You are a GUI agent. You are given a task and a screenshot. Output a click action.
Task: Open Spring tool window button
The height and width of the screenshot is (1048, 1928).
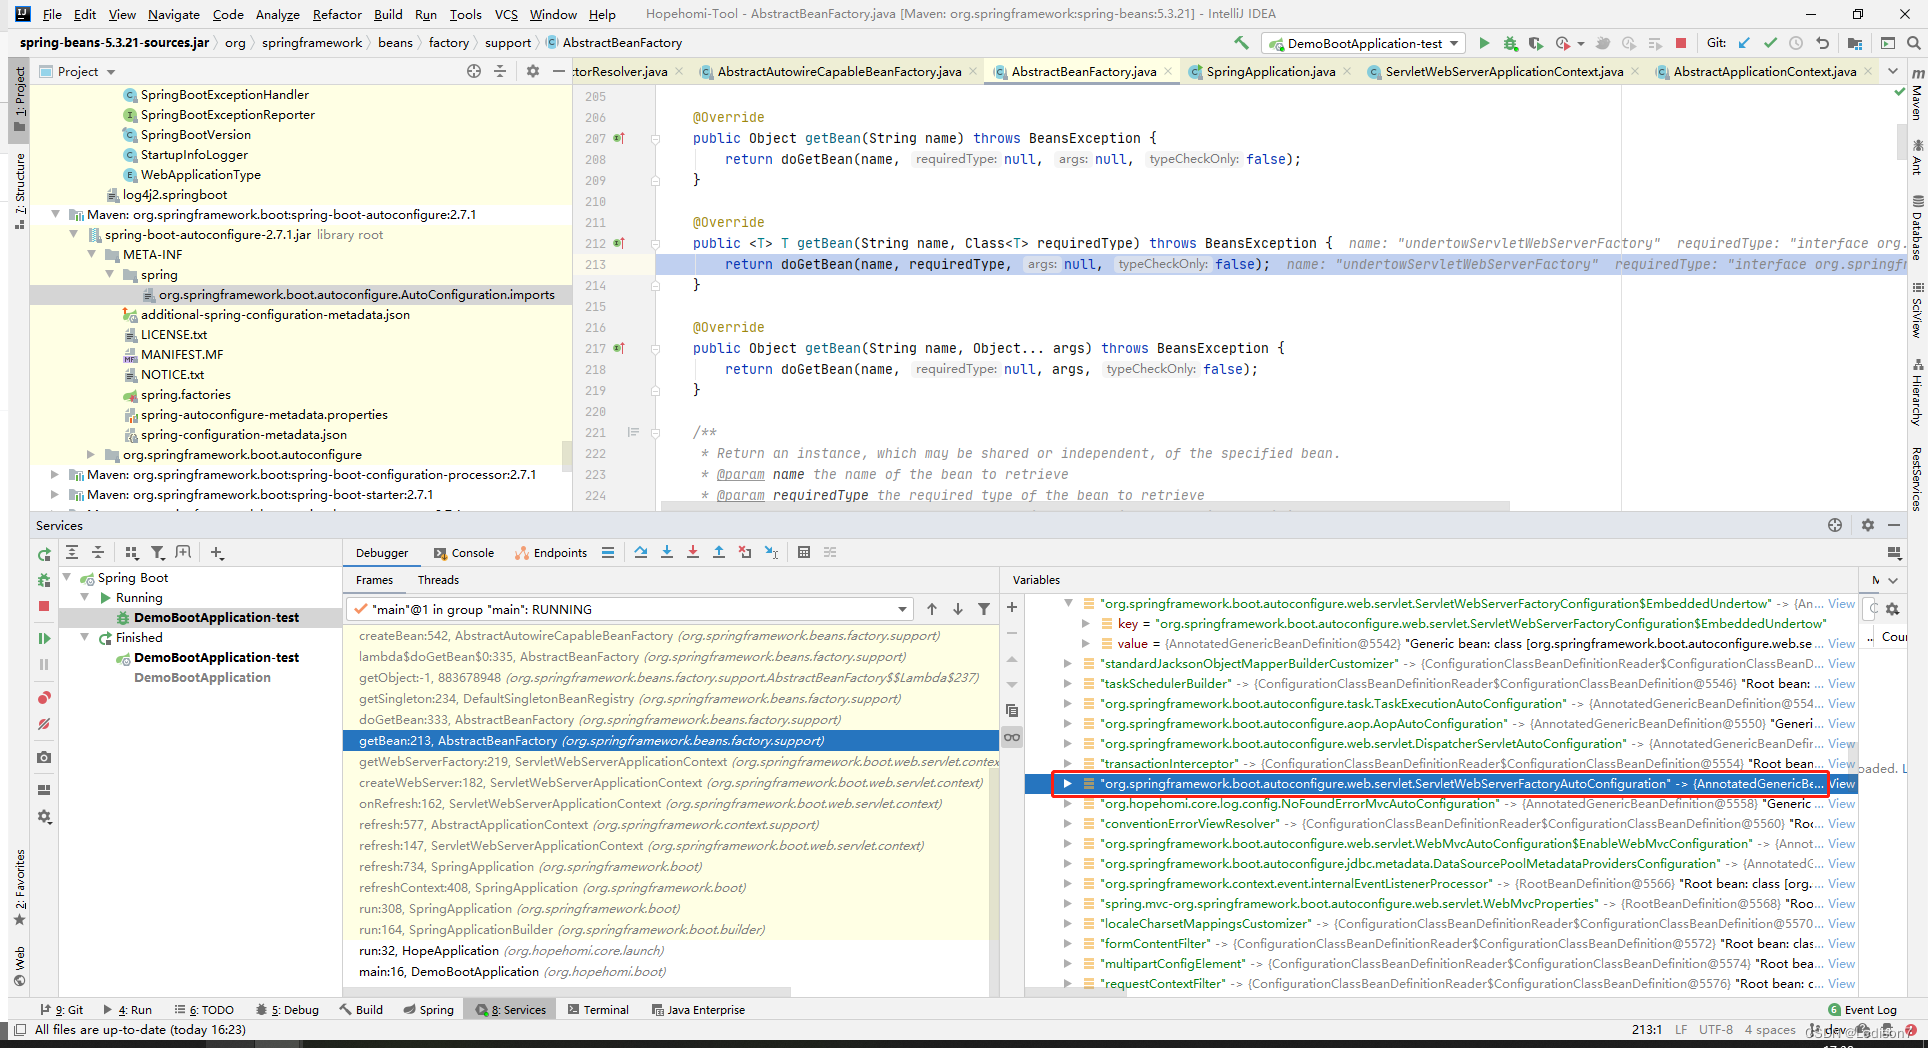[x=429, y=1009]
